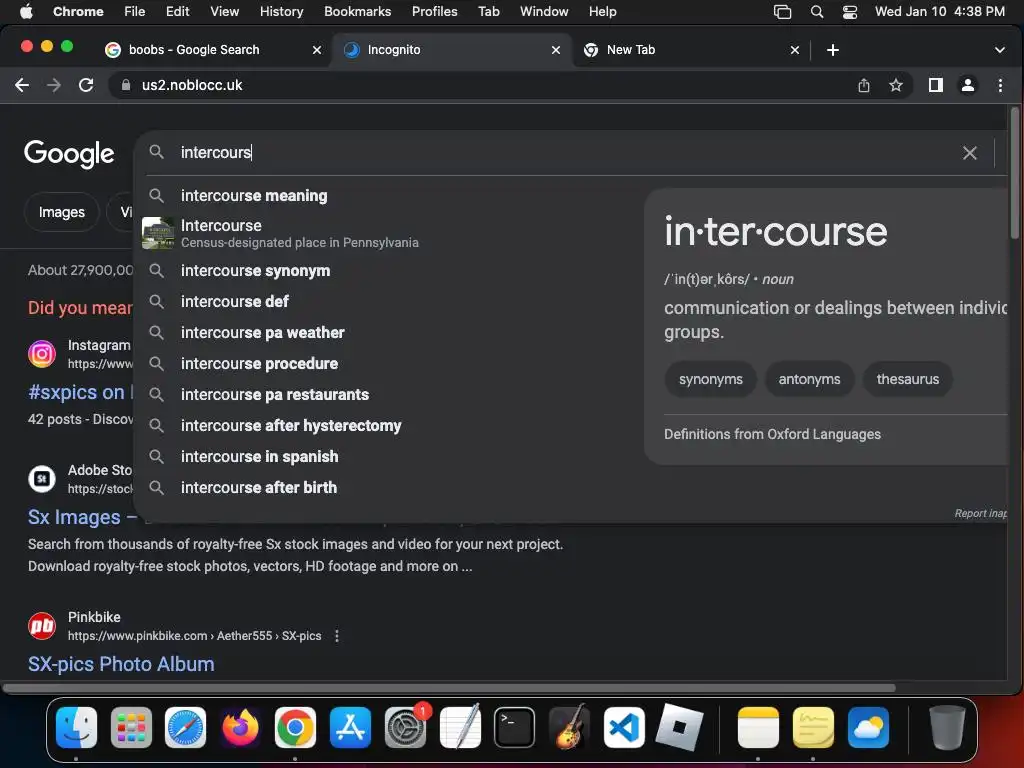
Task: Click the Google logo
Action: coord(69,154)
